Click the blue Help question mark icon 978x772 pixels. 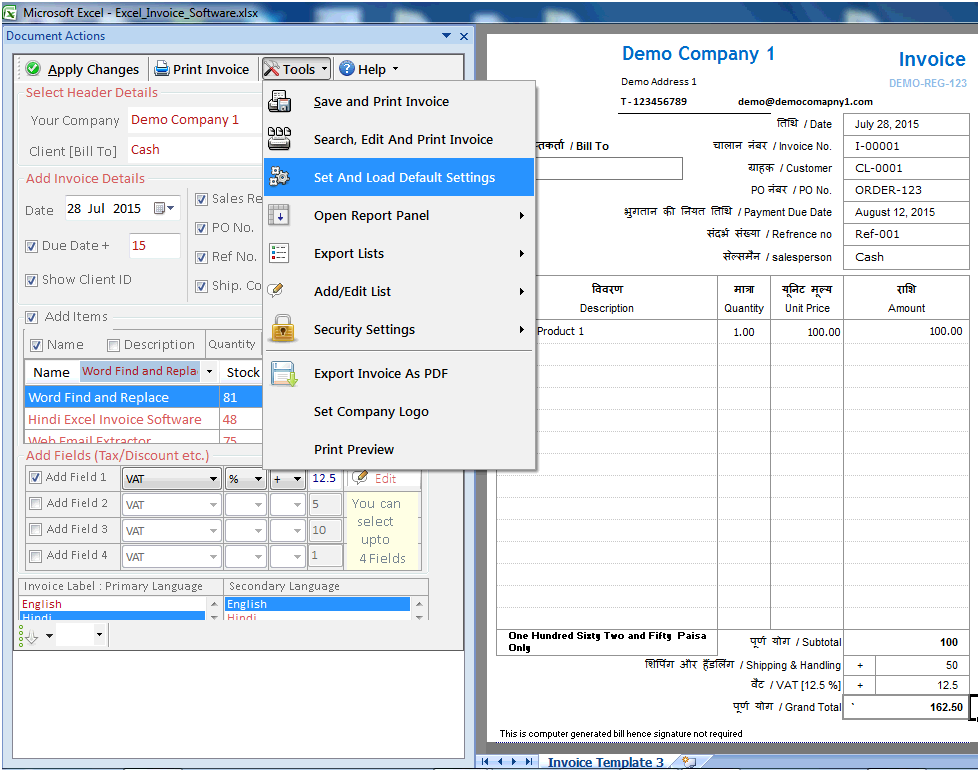click(347, 69)
